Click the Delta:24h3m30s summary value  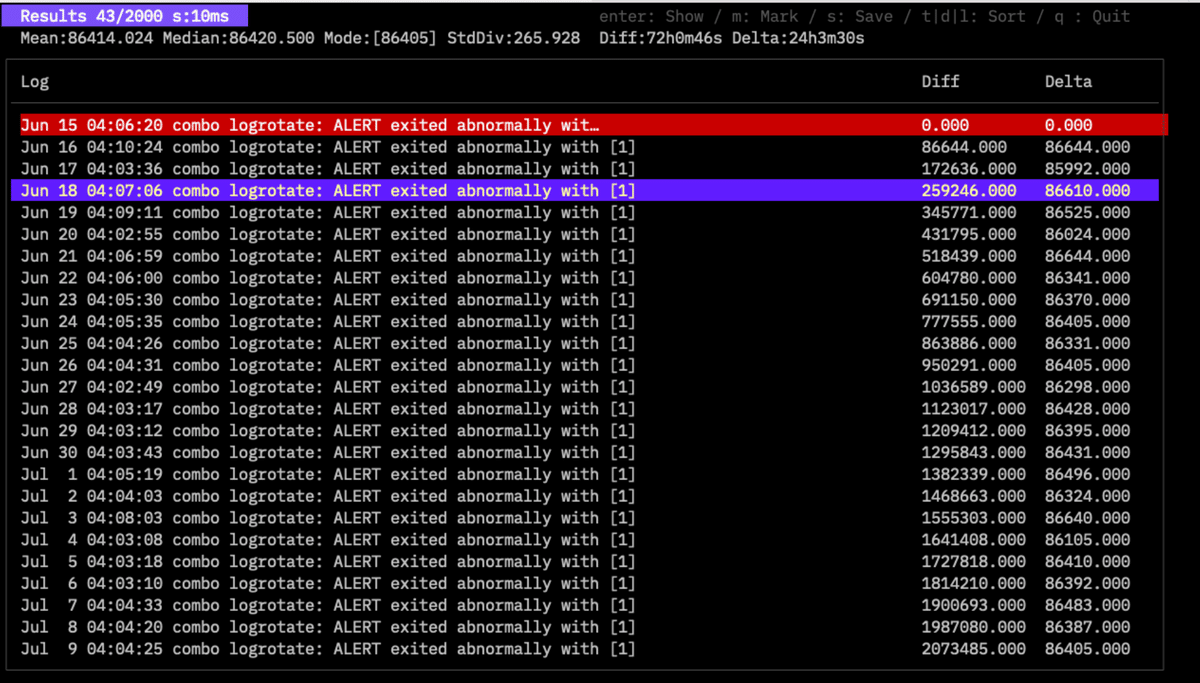click(x=798, y=38)
